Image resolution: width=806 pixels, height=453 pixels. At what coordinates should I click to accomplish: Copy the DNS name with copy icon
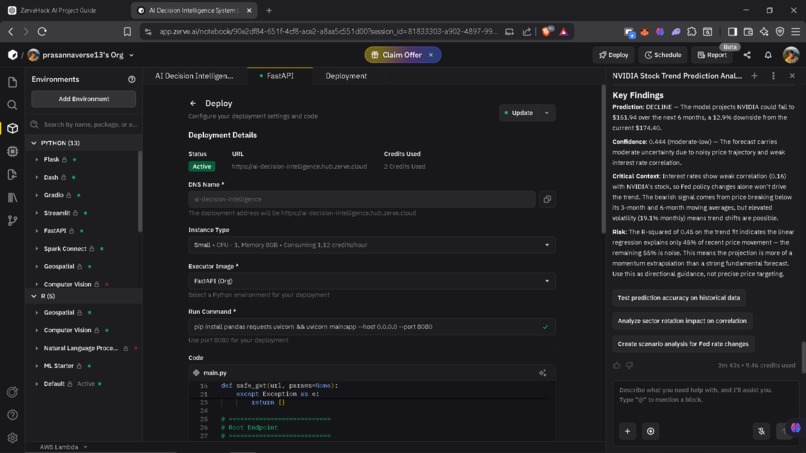(547, 200)
